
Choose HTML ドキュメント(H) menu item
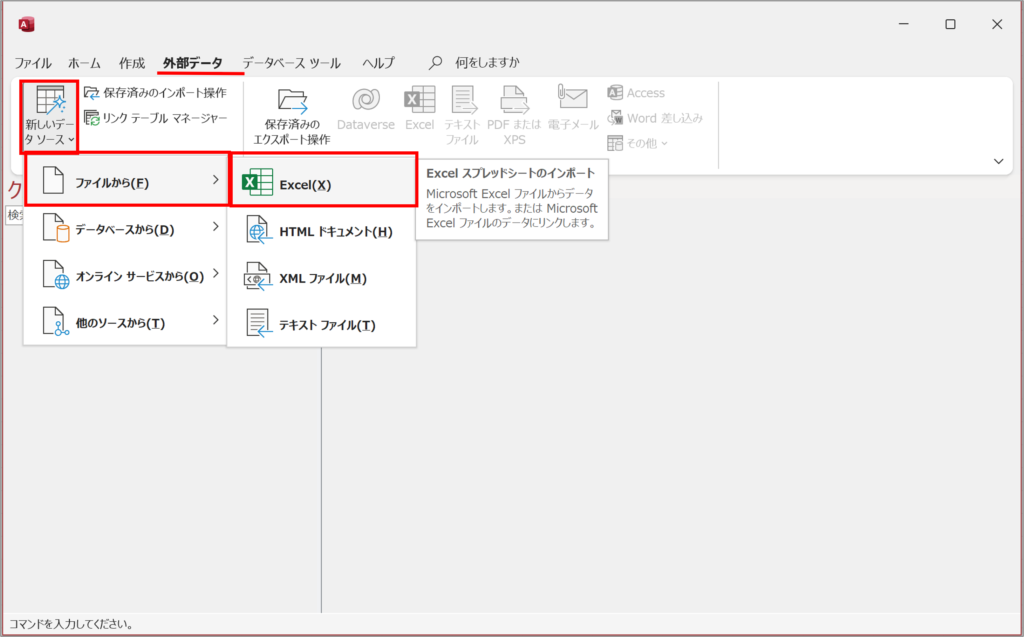tap(321, 231)
